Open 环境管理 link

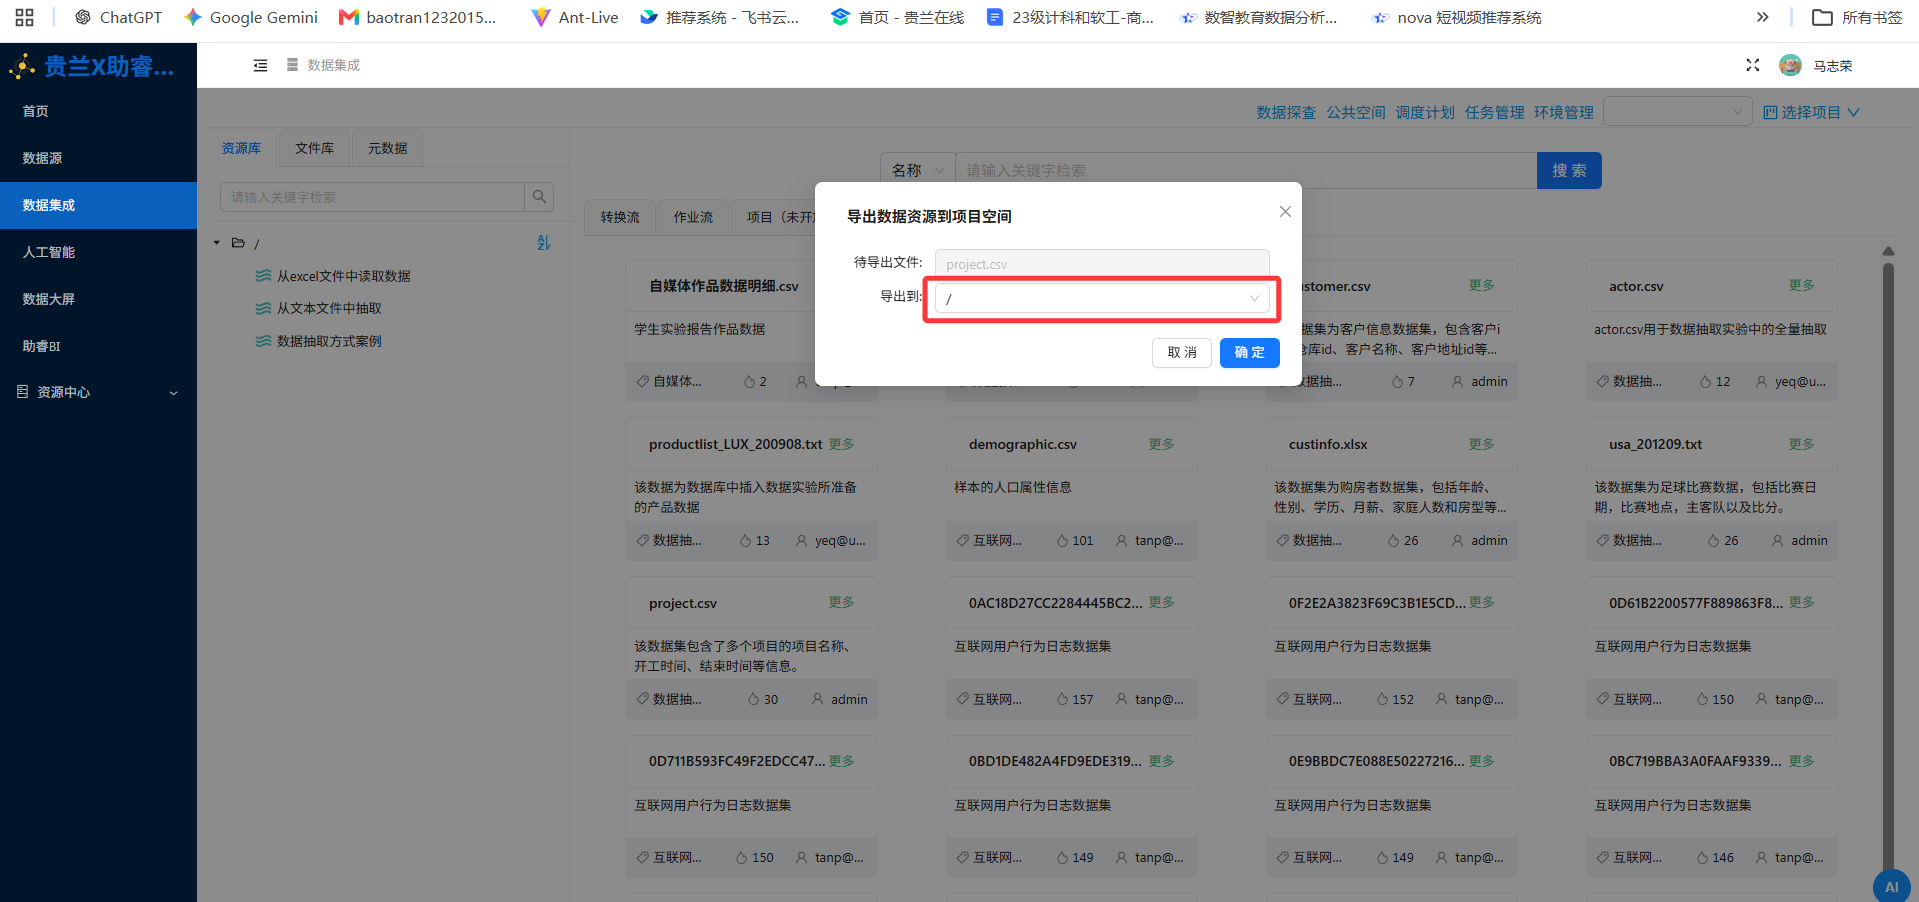[1564, 112]
